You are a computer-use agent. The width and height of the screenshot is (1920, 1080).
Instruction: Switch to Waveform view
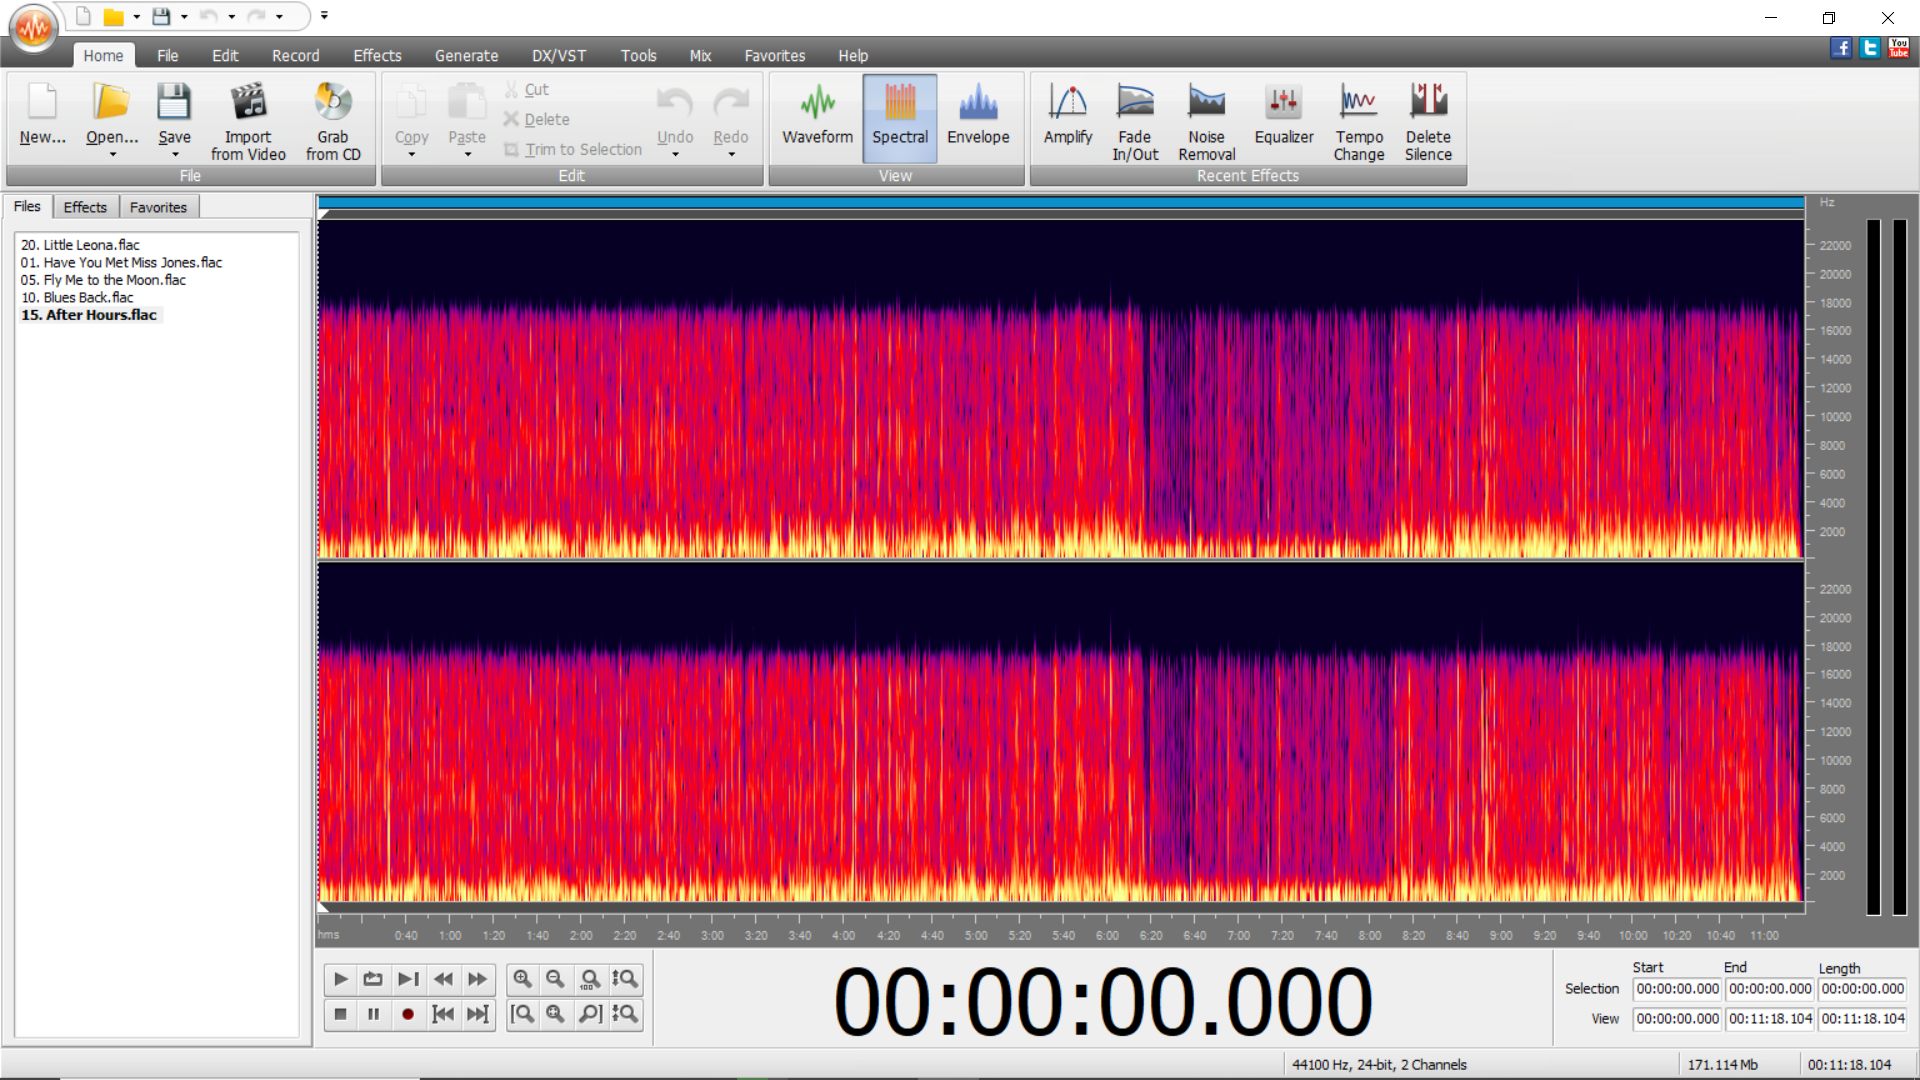[817, 115]
